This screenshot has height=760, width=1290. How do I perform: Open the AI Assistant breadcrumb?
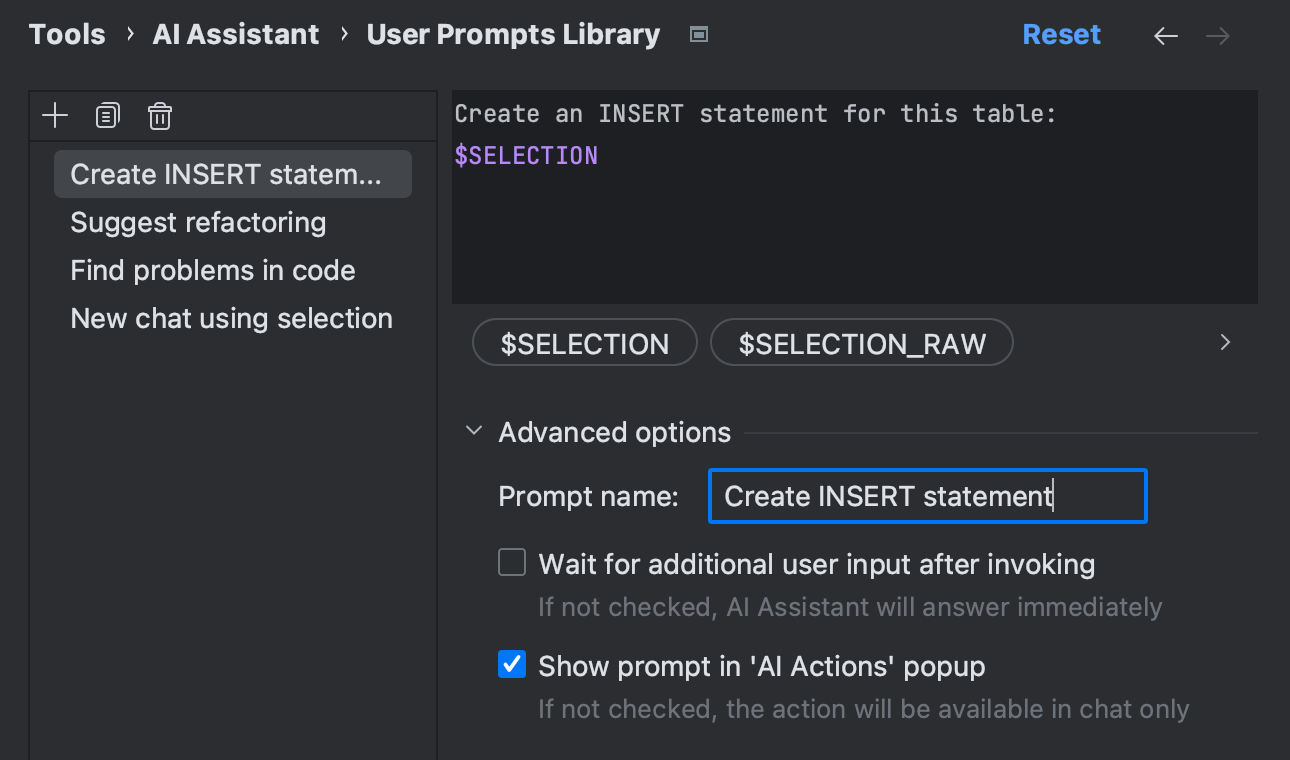pyautogui.click(x=235, y=34)
